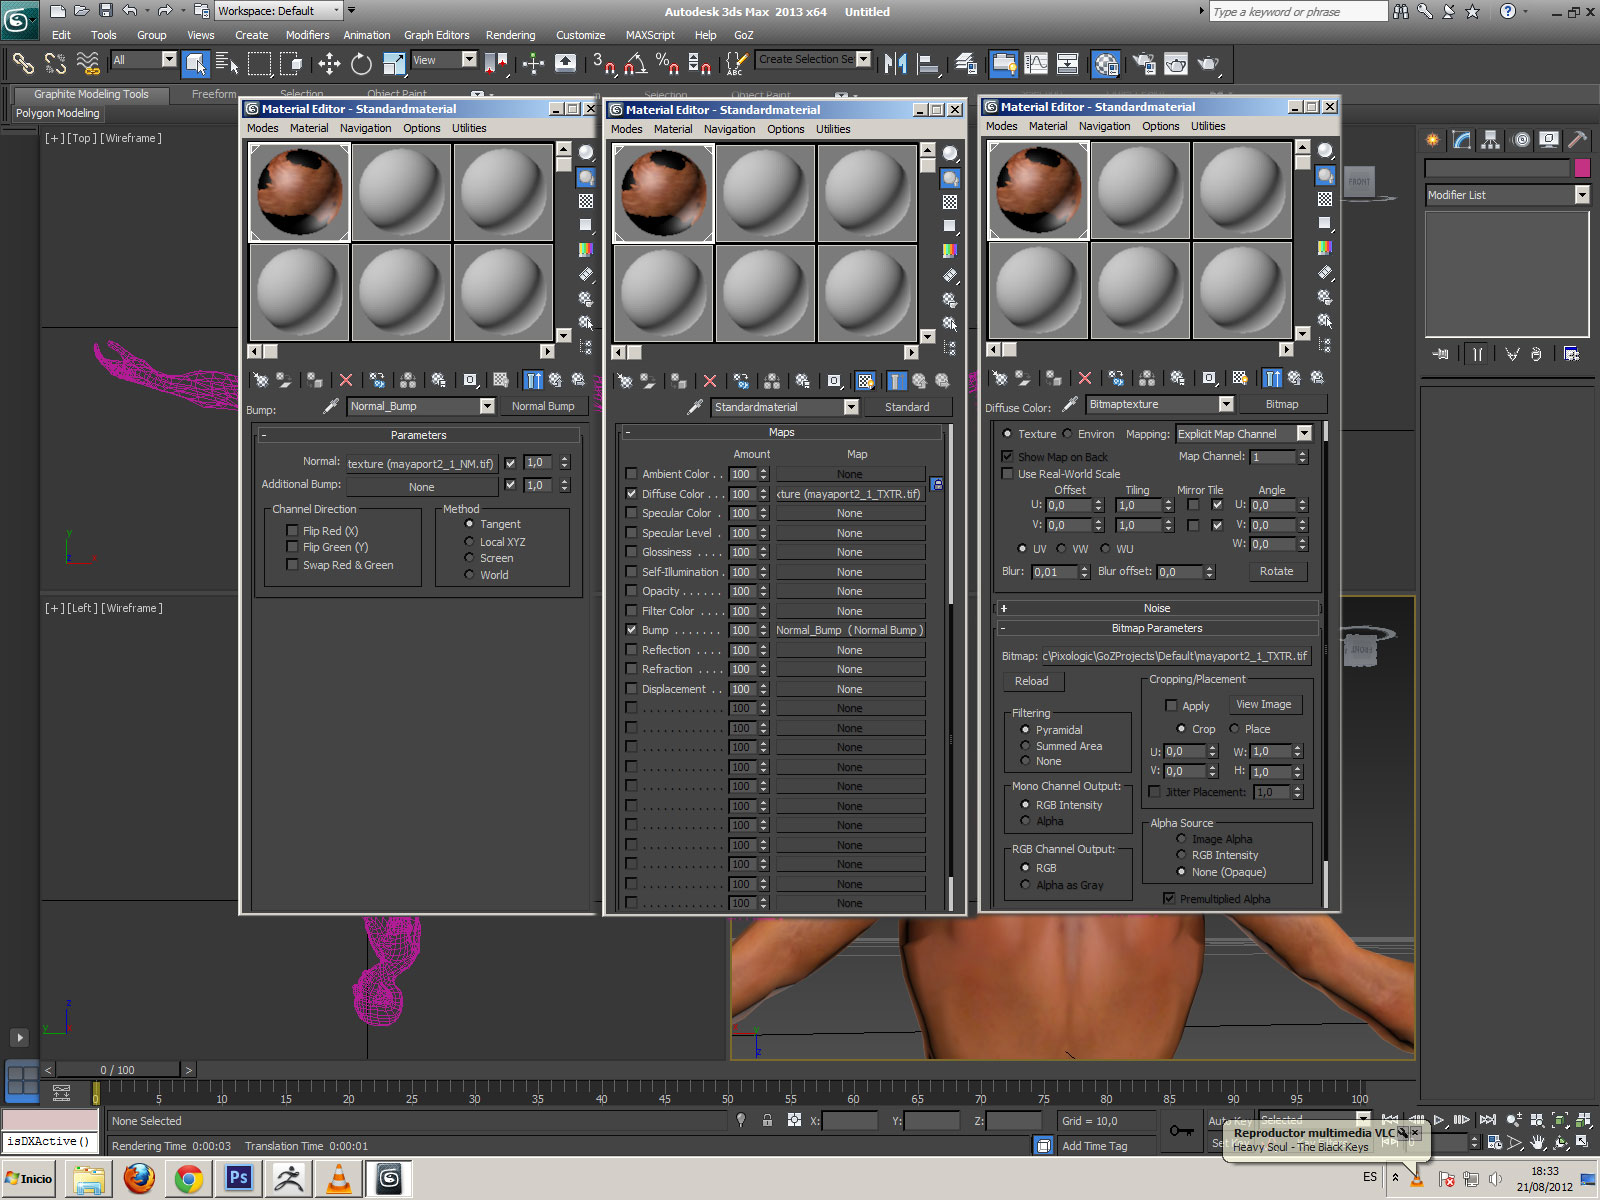
Task: Switch to the Freeform ribbon tab
Action: [214, 94]
